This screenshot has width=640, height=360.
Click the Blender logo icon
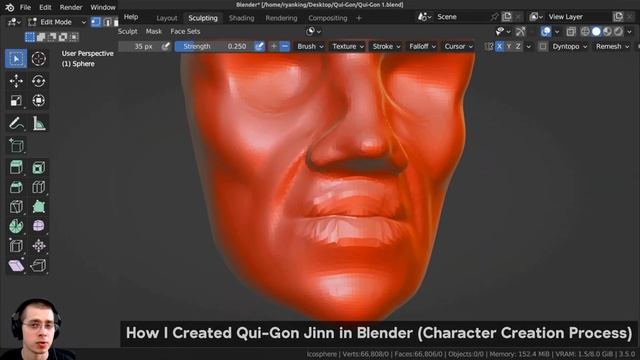tap(10, 7)
